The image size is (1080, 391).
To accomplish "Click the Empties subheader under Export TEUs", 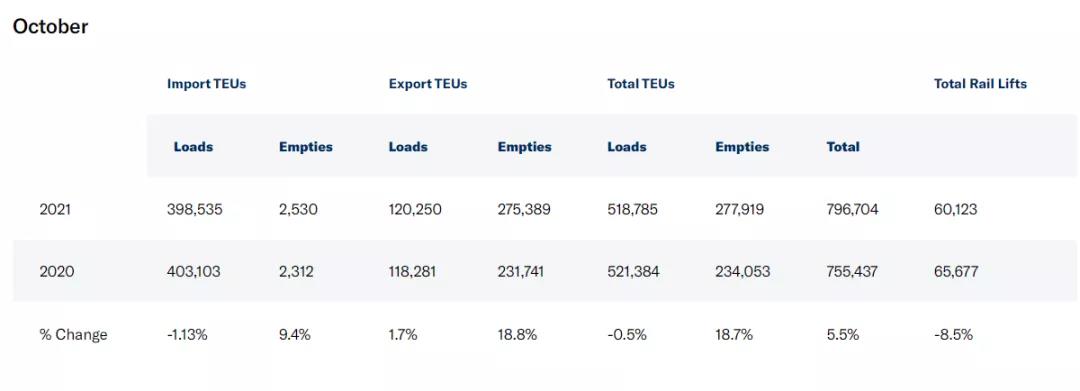I will 524,147.
